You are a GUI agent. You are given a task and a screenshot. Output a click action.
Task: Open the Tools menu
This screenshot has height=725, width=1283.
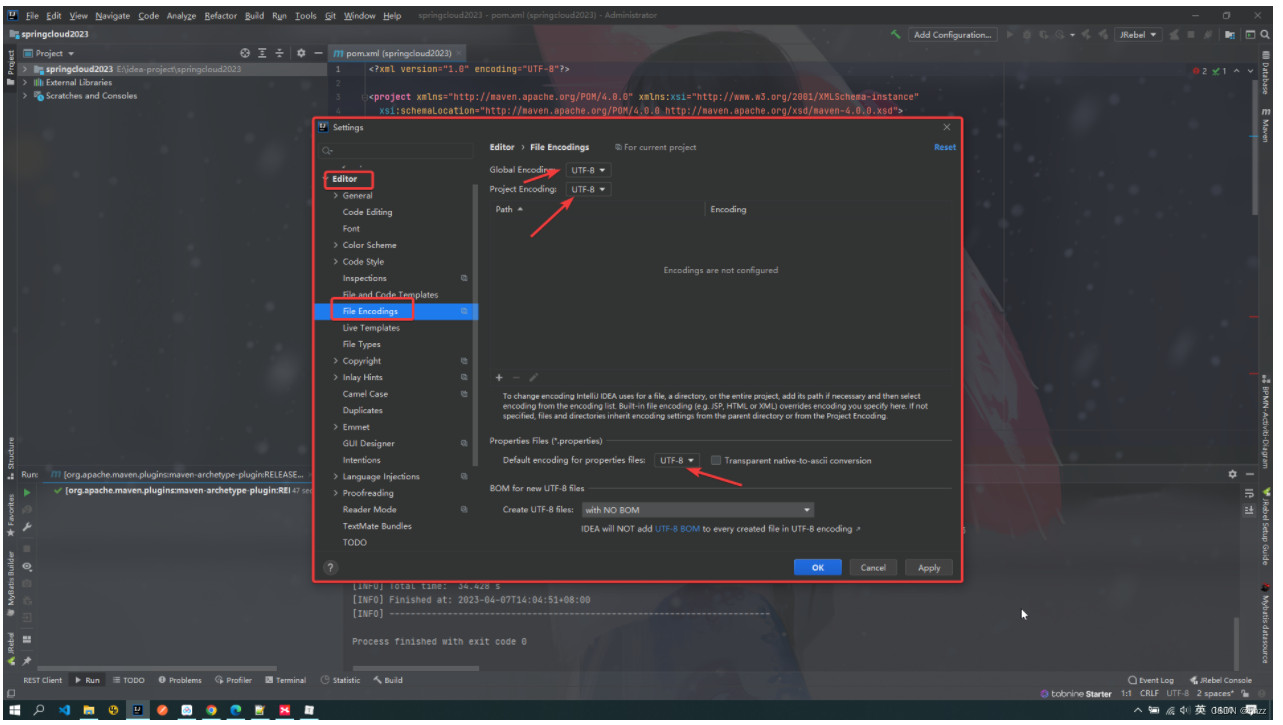[306, 16]
